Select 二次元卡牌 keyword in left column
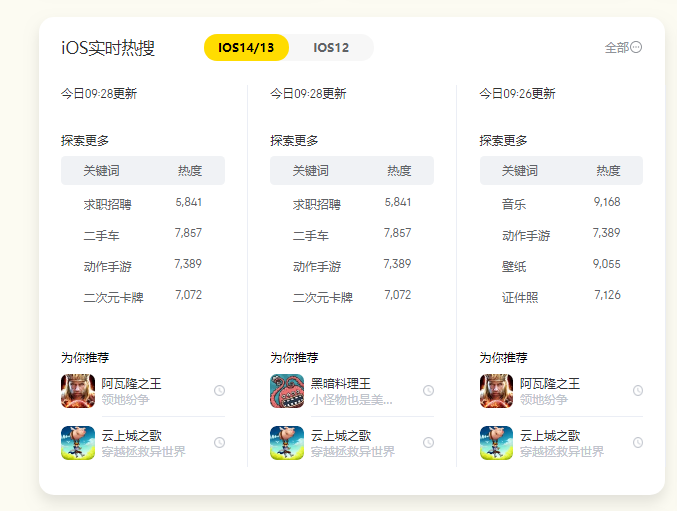 (x=114, y=297)
